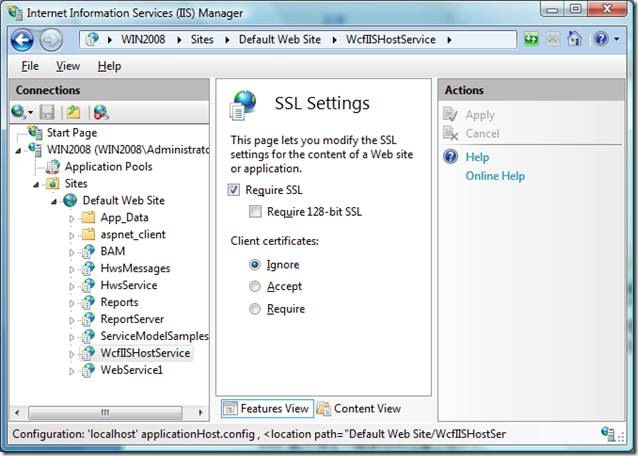Open the File menu
638x456 pixels.
(30, 66)
